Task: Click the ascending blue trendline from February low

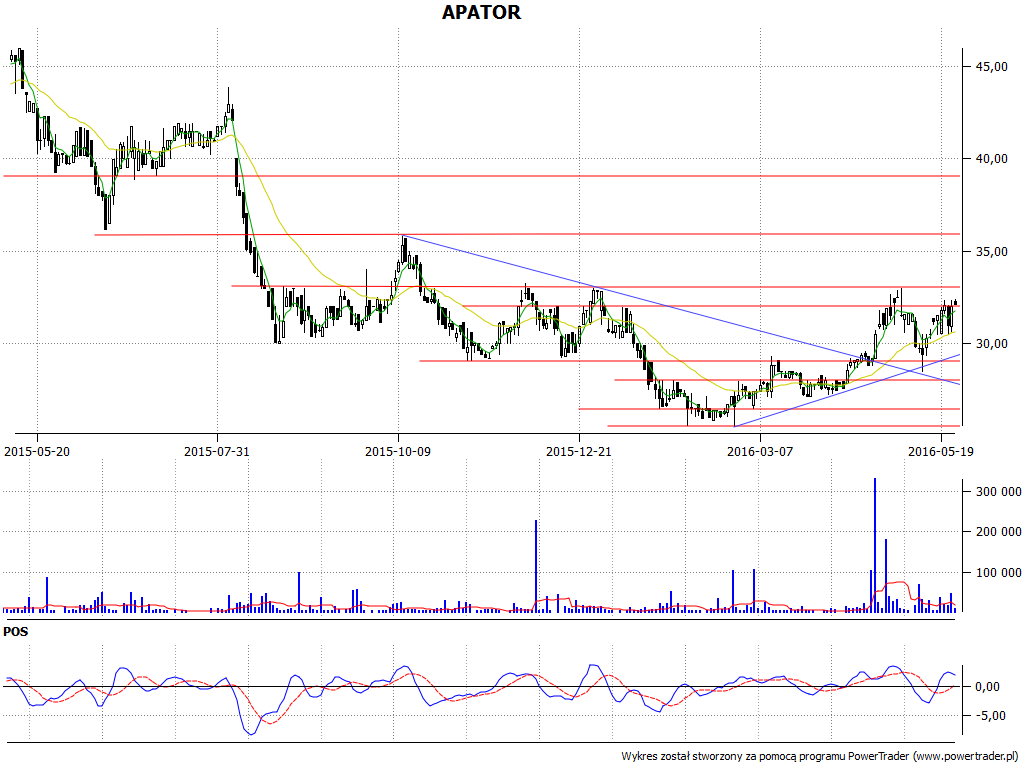Action: [x=847, y=391]
